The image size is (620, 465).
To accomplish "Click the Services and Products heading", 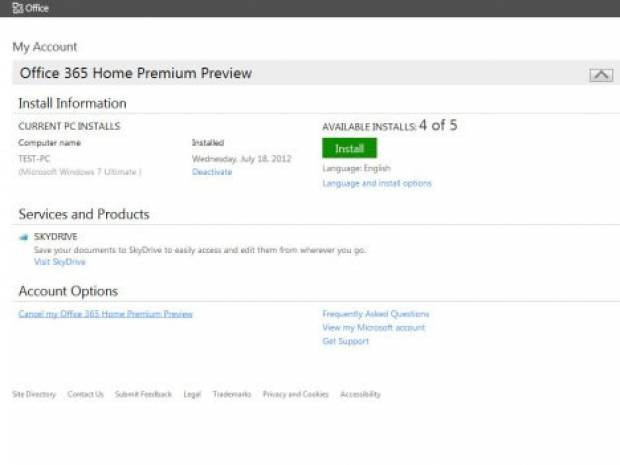I will 84,214.
